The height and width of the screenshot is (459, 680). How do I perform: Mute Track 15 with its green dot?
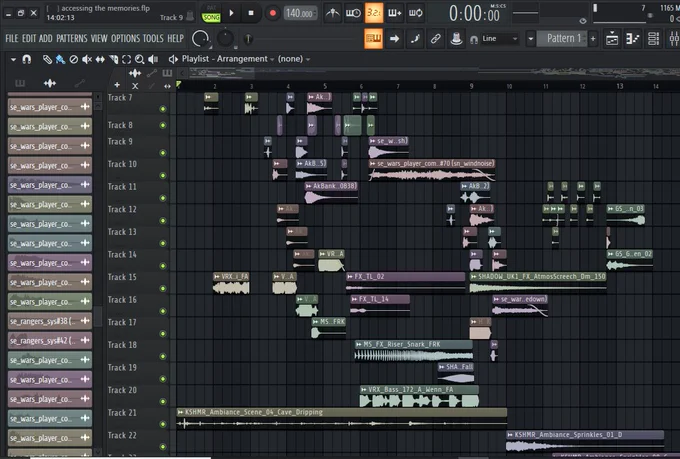163,289
